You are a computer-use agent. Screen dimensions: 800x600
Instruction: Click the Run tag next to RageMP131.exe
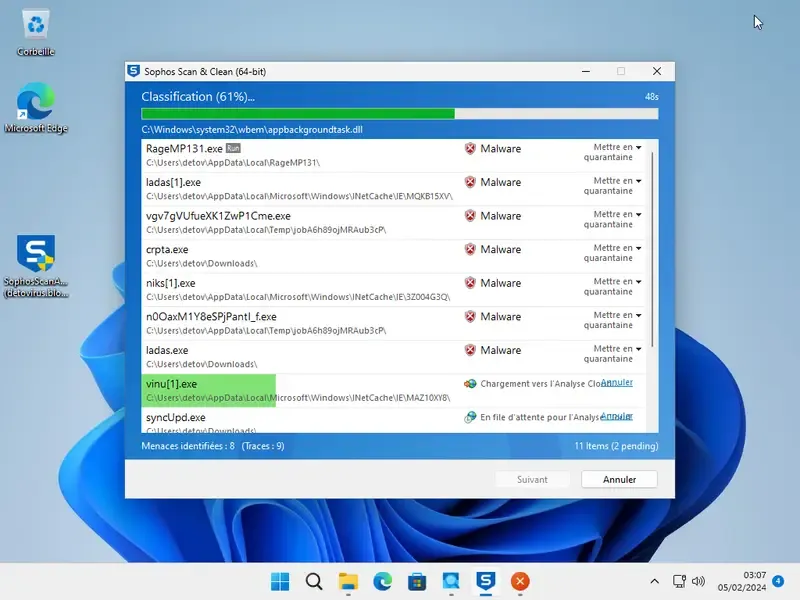pos(233,148)
